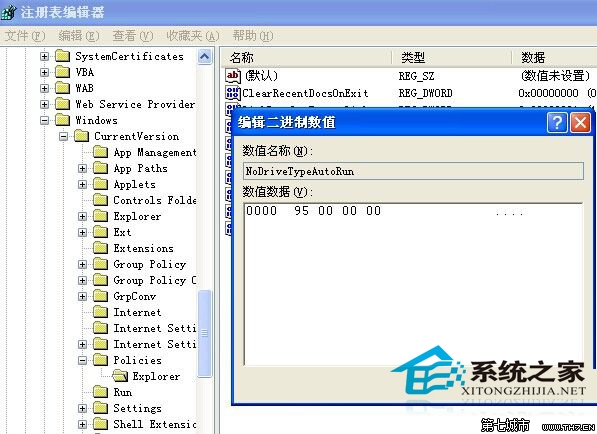
Task: Select the Web Service Provider tree item
Action: (x=135, y=104)
